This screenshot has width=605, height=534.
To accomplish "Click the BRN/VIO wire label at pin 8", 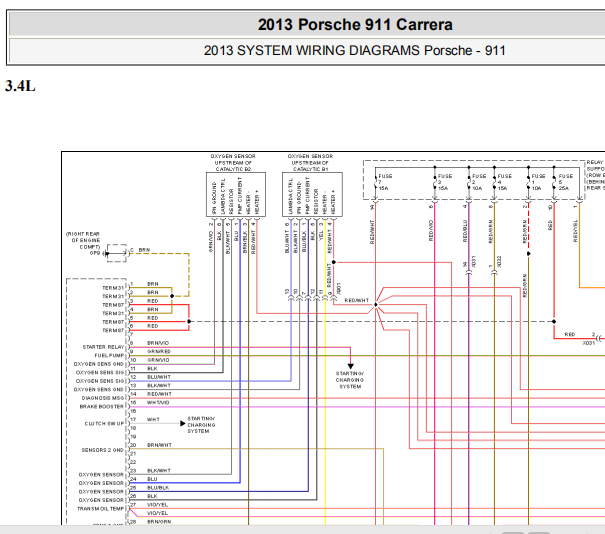I will coord(158,343).
